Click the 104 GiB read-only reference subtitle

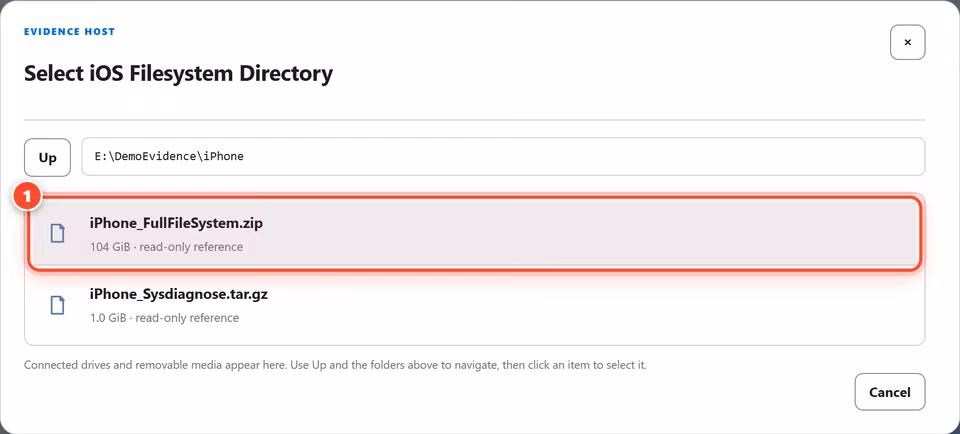(166, 247)
